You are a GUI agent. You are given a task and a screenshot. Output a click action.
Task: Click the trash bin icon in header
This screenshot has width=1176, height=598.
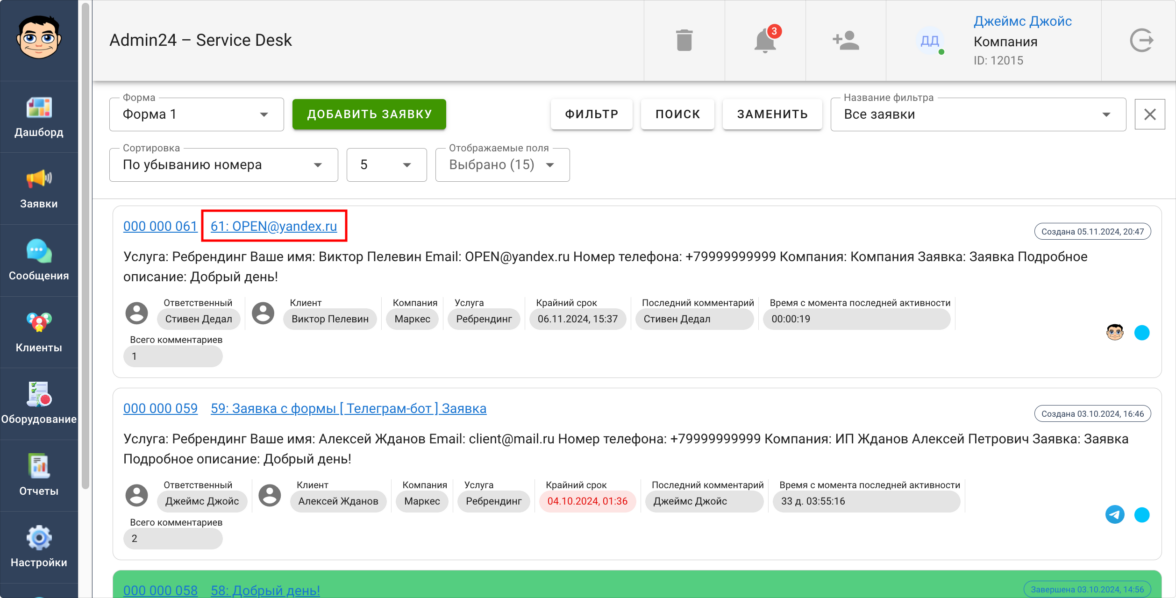point(684,41)
